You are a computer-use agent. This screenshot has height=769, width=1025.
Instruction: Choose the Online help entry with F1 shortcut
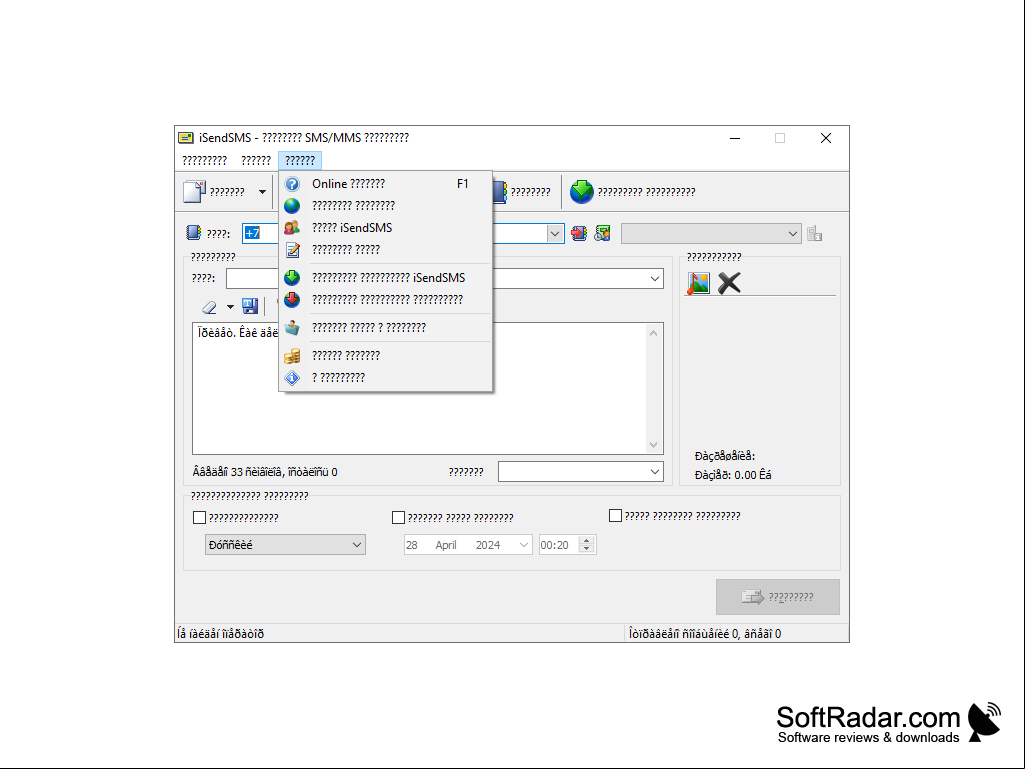pos(386,184)
